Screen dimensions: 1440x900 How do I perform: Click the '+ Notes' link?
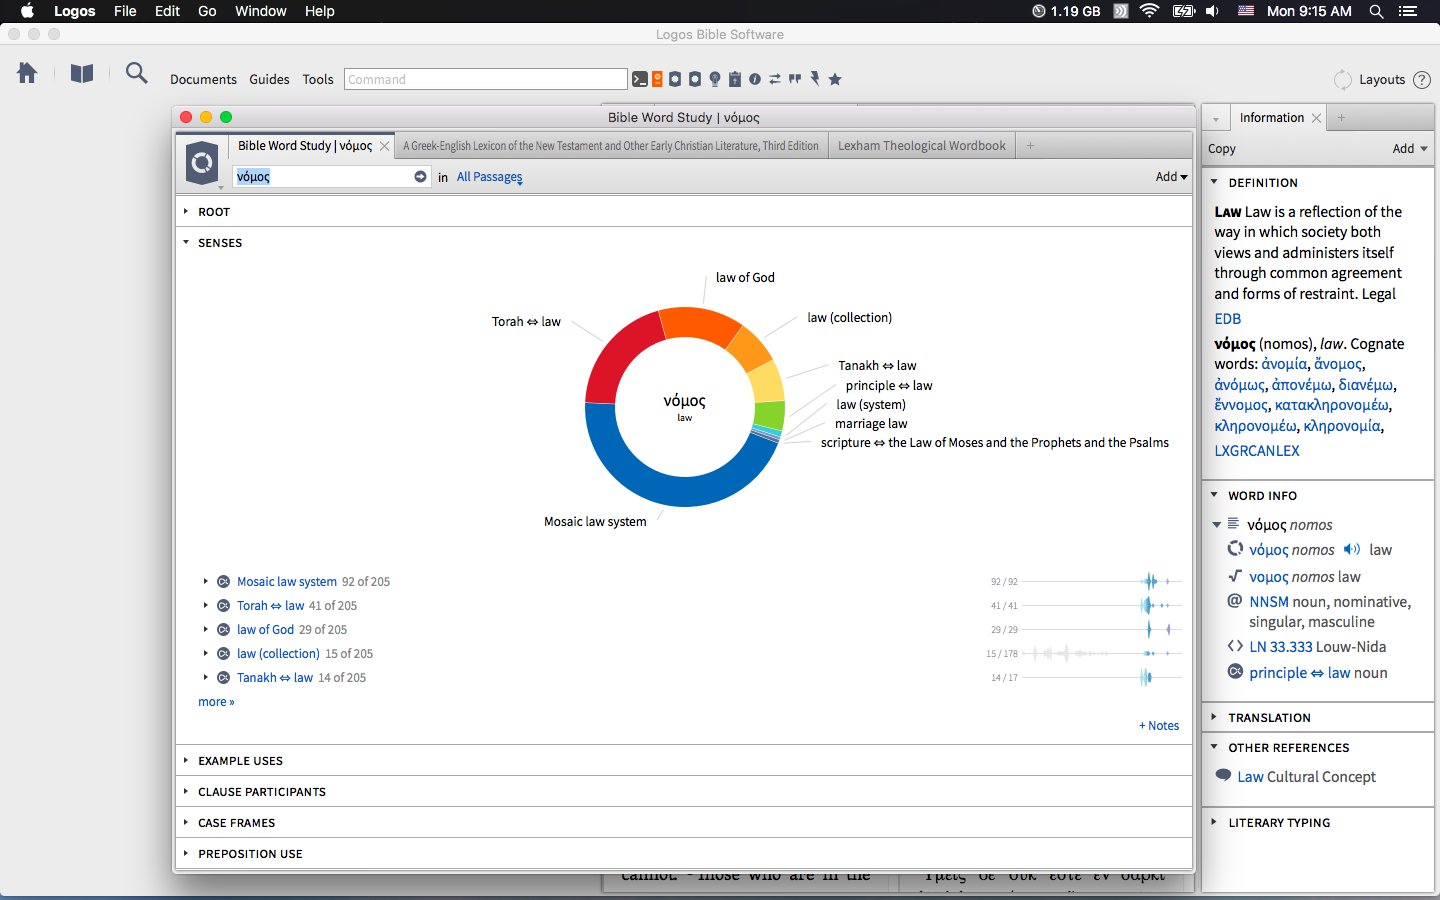tap(1159, 726)
